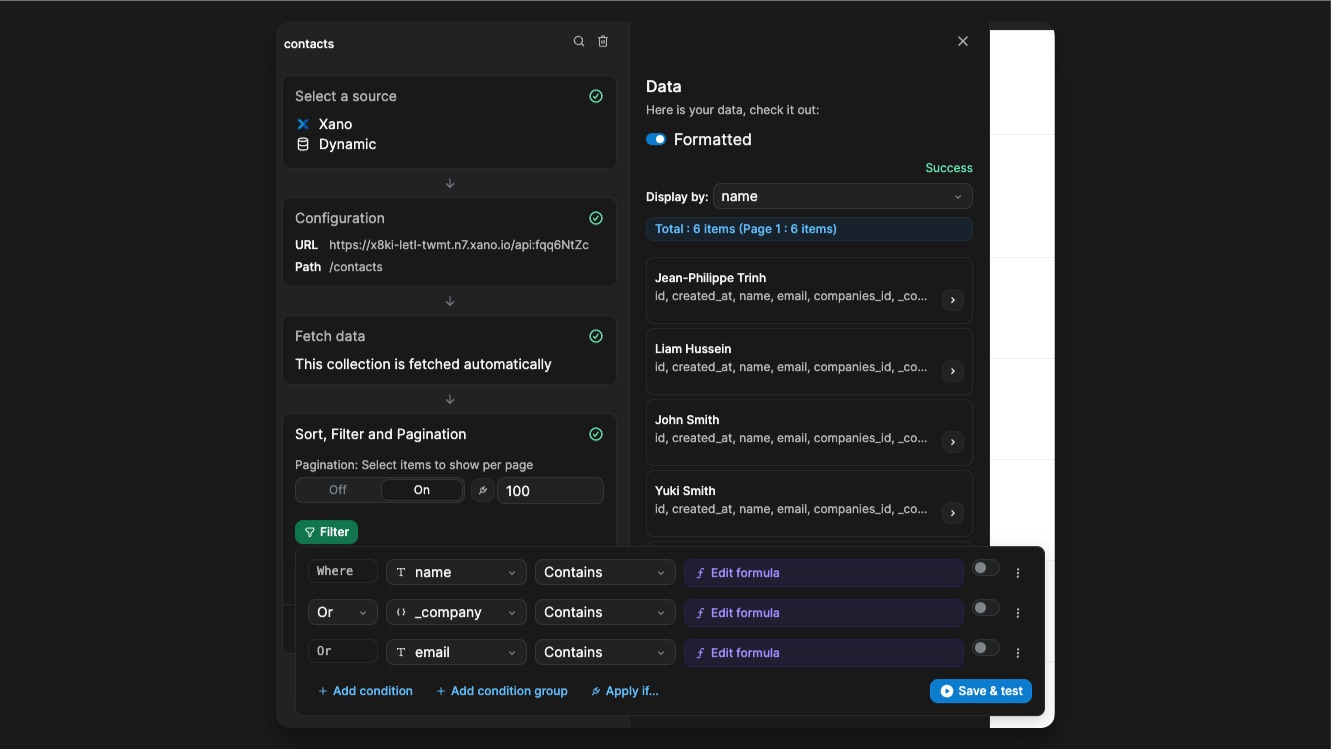Select the Xano source icon
The width and height of the screenshot is (1331, 749).
[x=303, y=124]
